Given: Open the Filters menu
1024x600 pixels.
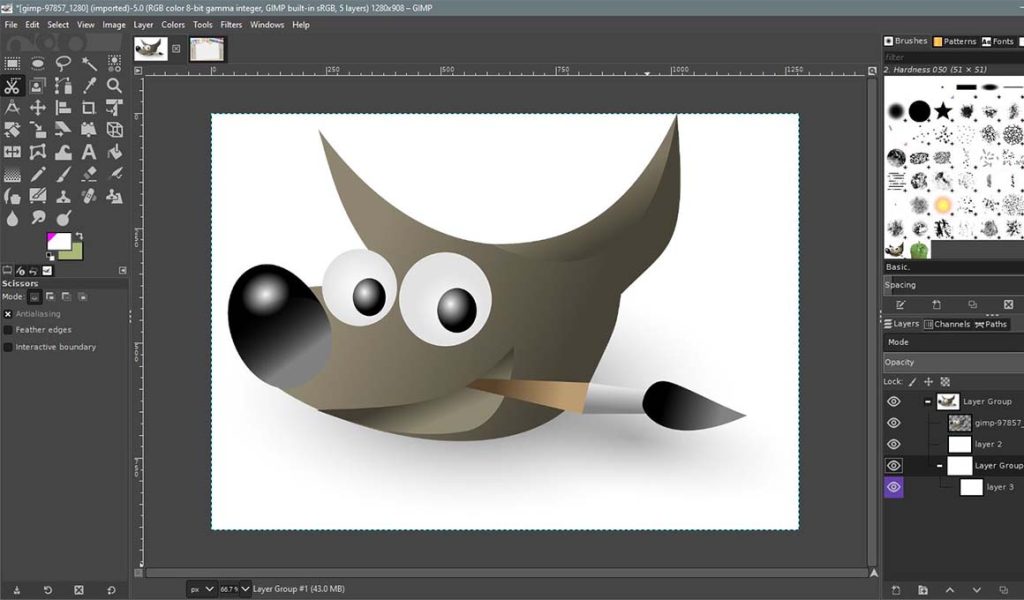Looking at the screenshot, I should [231, 25].
